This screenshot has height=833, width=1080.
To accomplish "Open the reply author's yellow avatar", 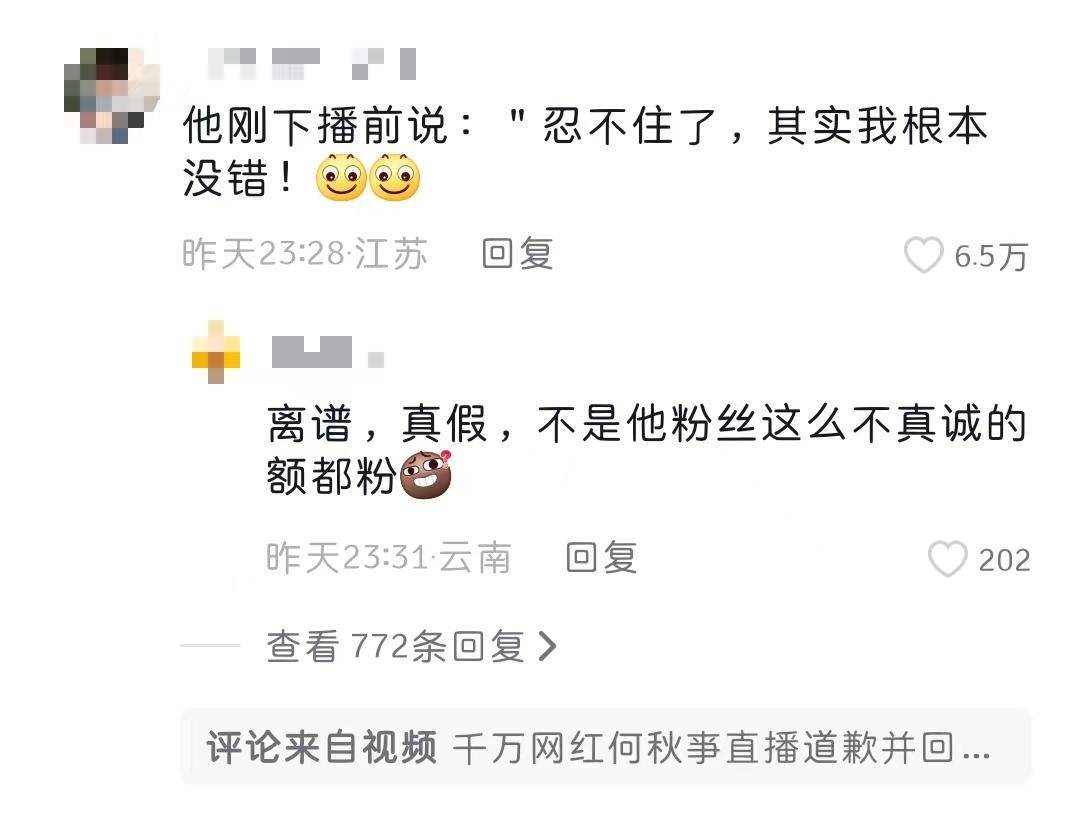I will (x=216, y=351).
